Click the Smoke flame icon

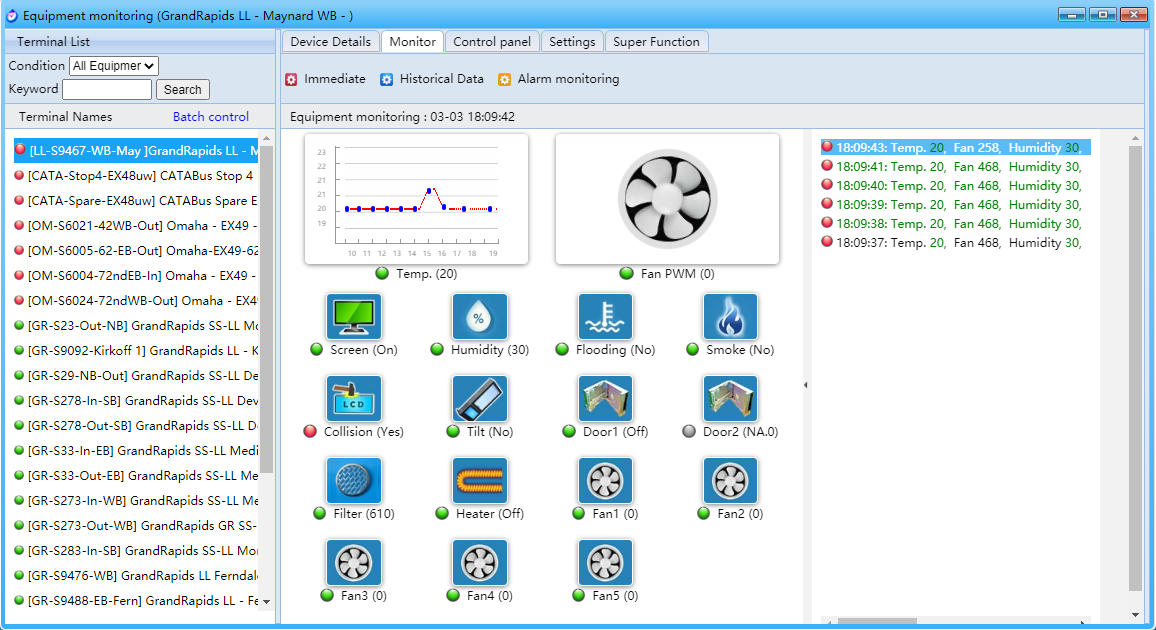click(731, 317)
